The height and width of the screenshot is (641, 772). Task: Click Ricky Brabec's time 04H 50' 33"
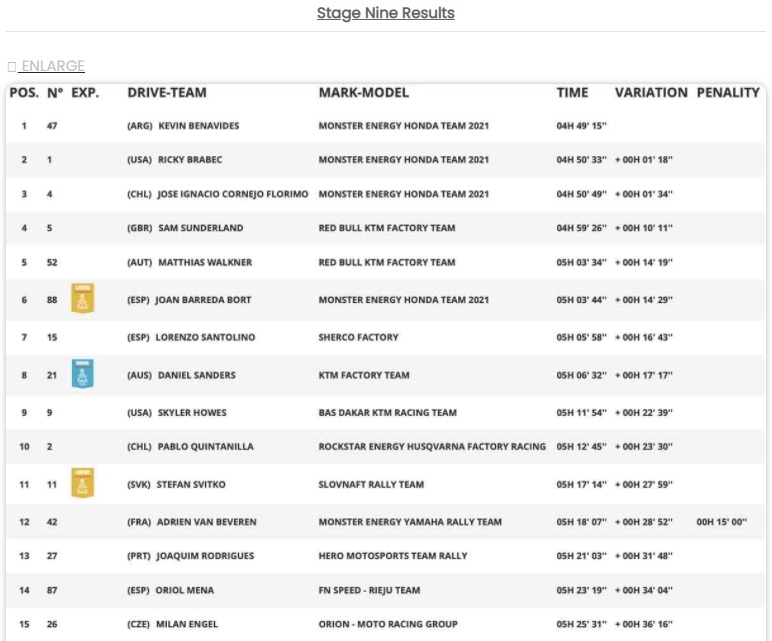(581, 160)
